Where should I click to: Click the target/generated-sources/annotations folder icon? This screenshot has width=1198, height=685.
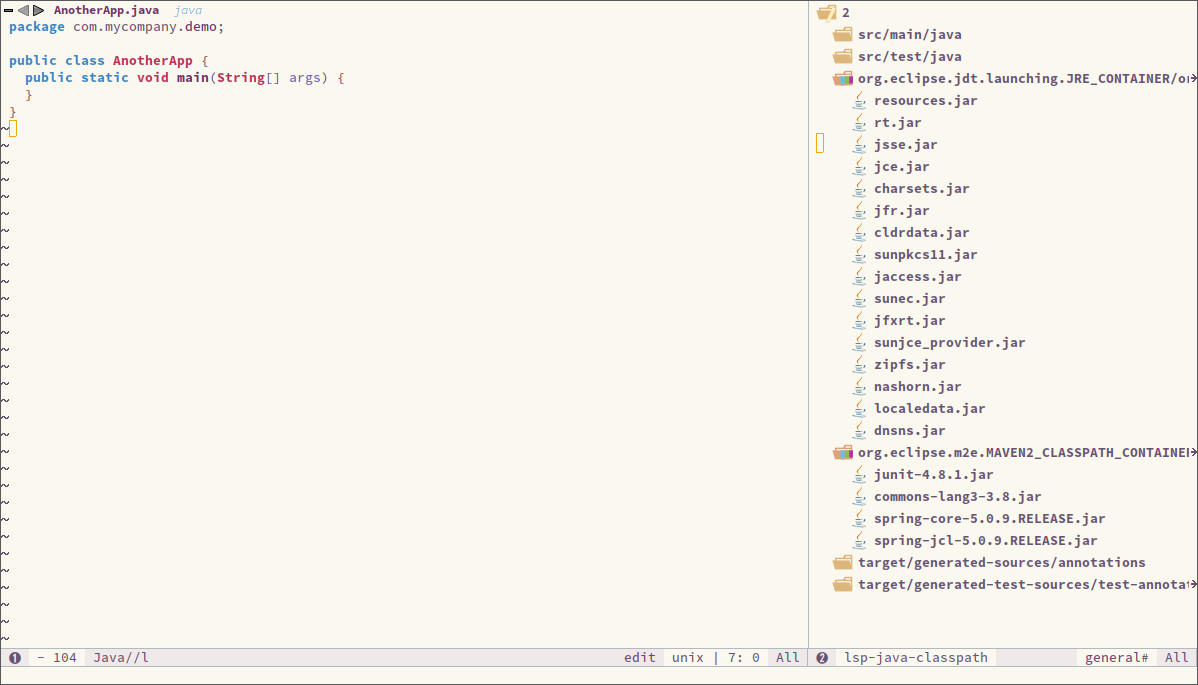click(843, 563)
